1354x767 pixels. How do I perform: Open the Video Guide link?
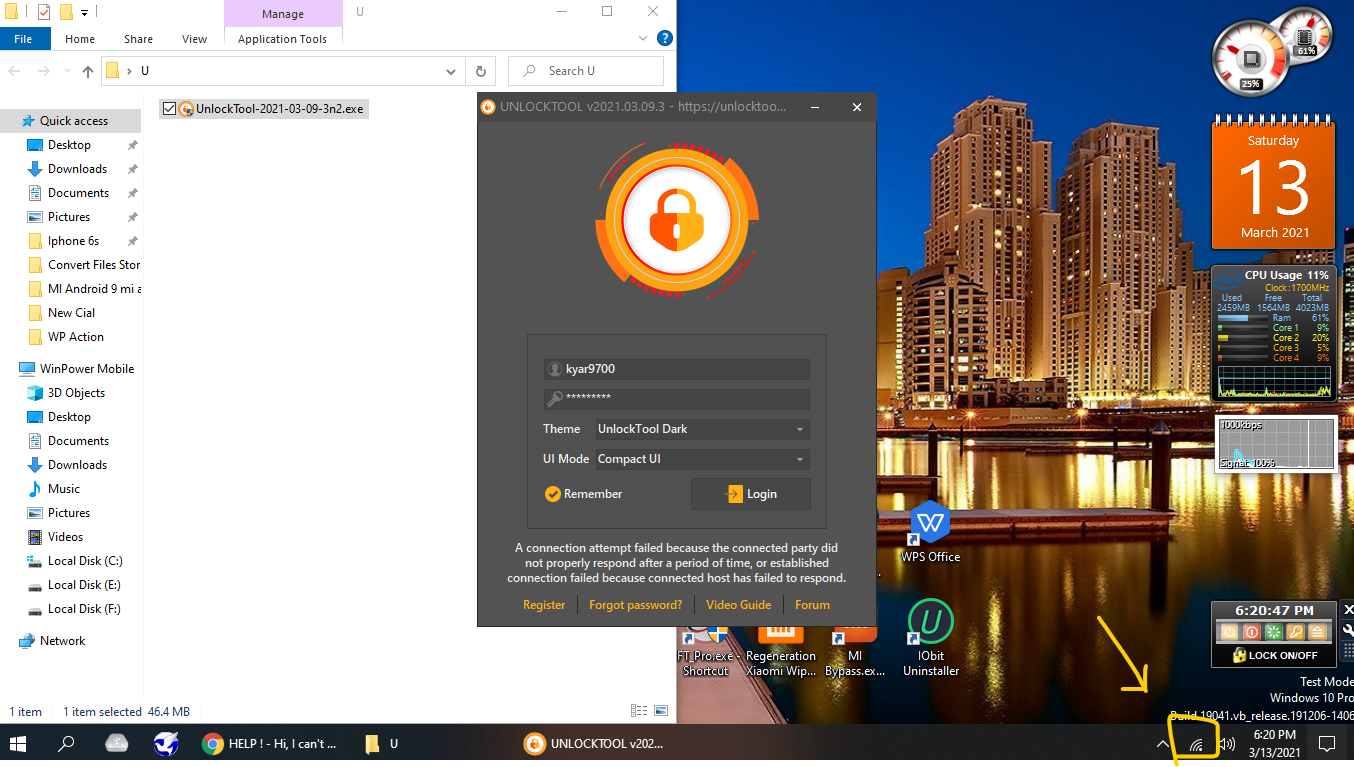pyautogui.click(x=738, y=605)
